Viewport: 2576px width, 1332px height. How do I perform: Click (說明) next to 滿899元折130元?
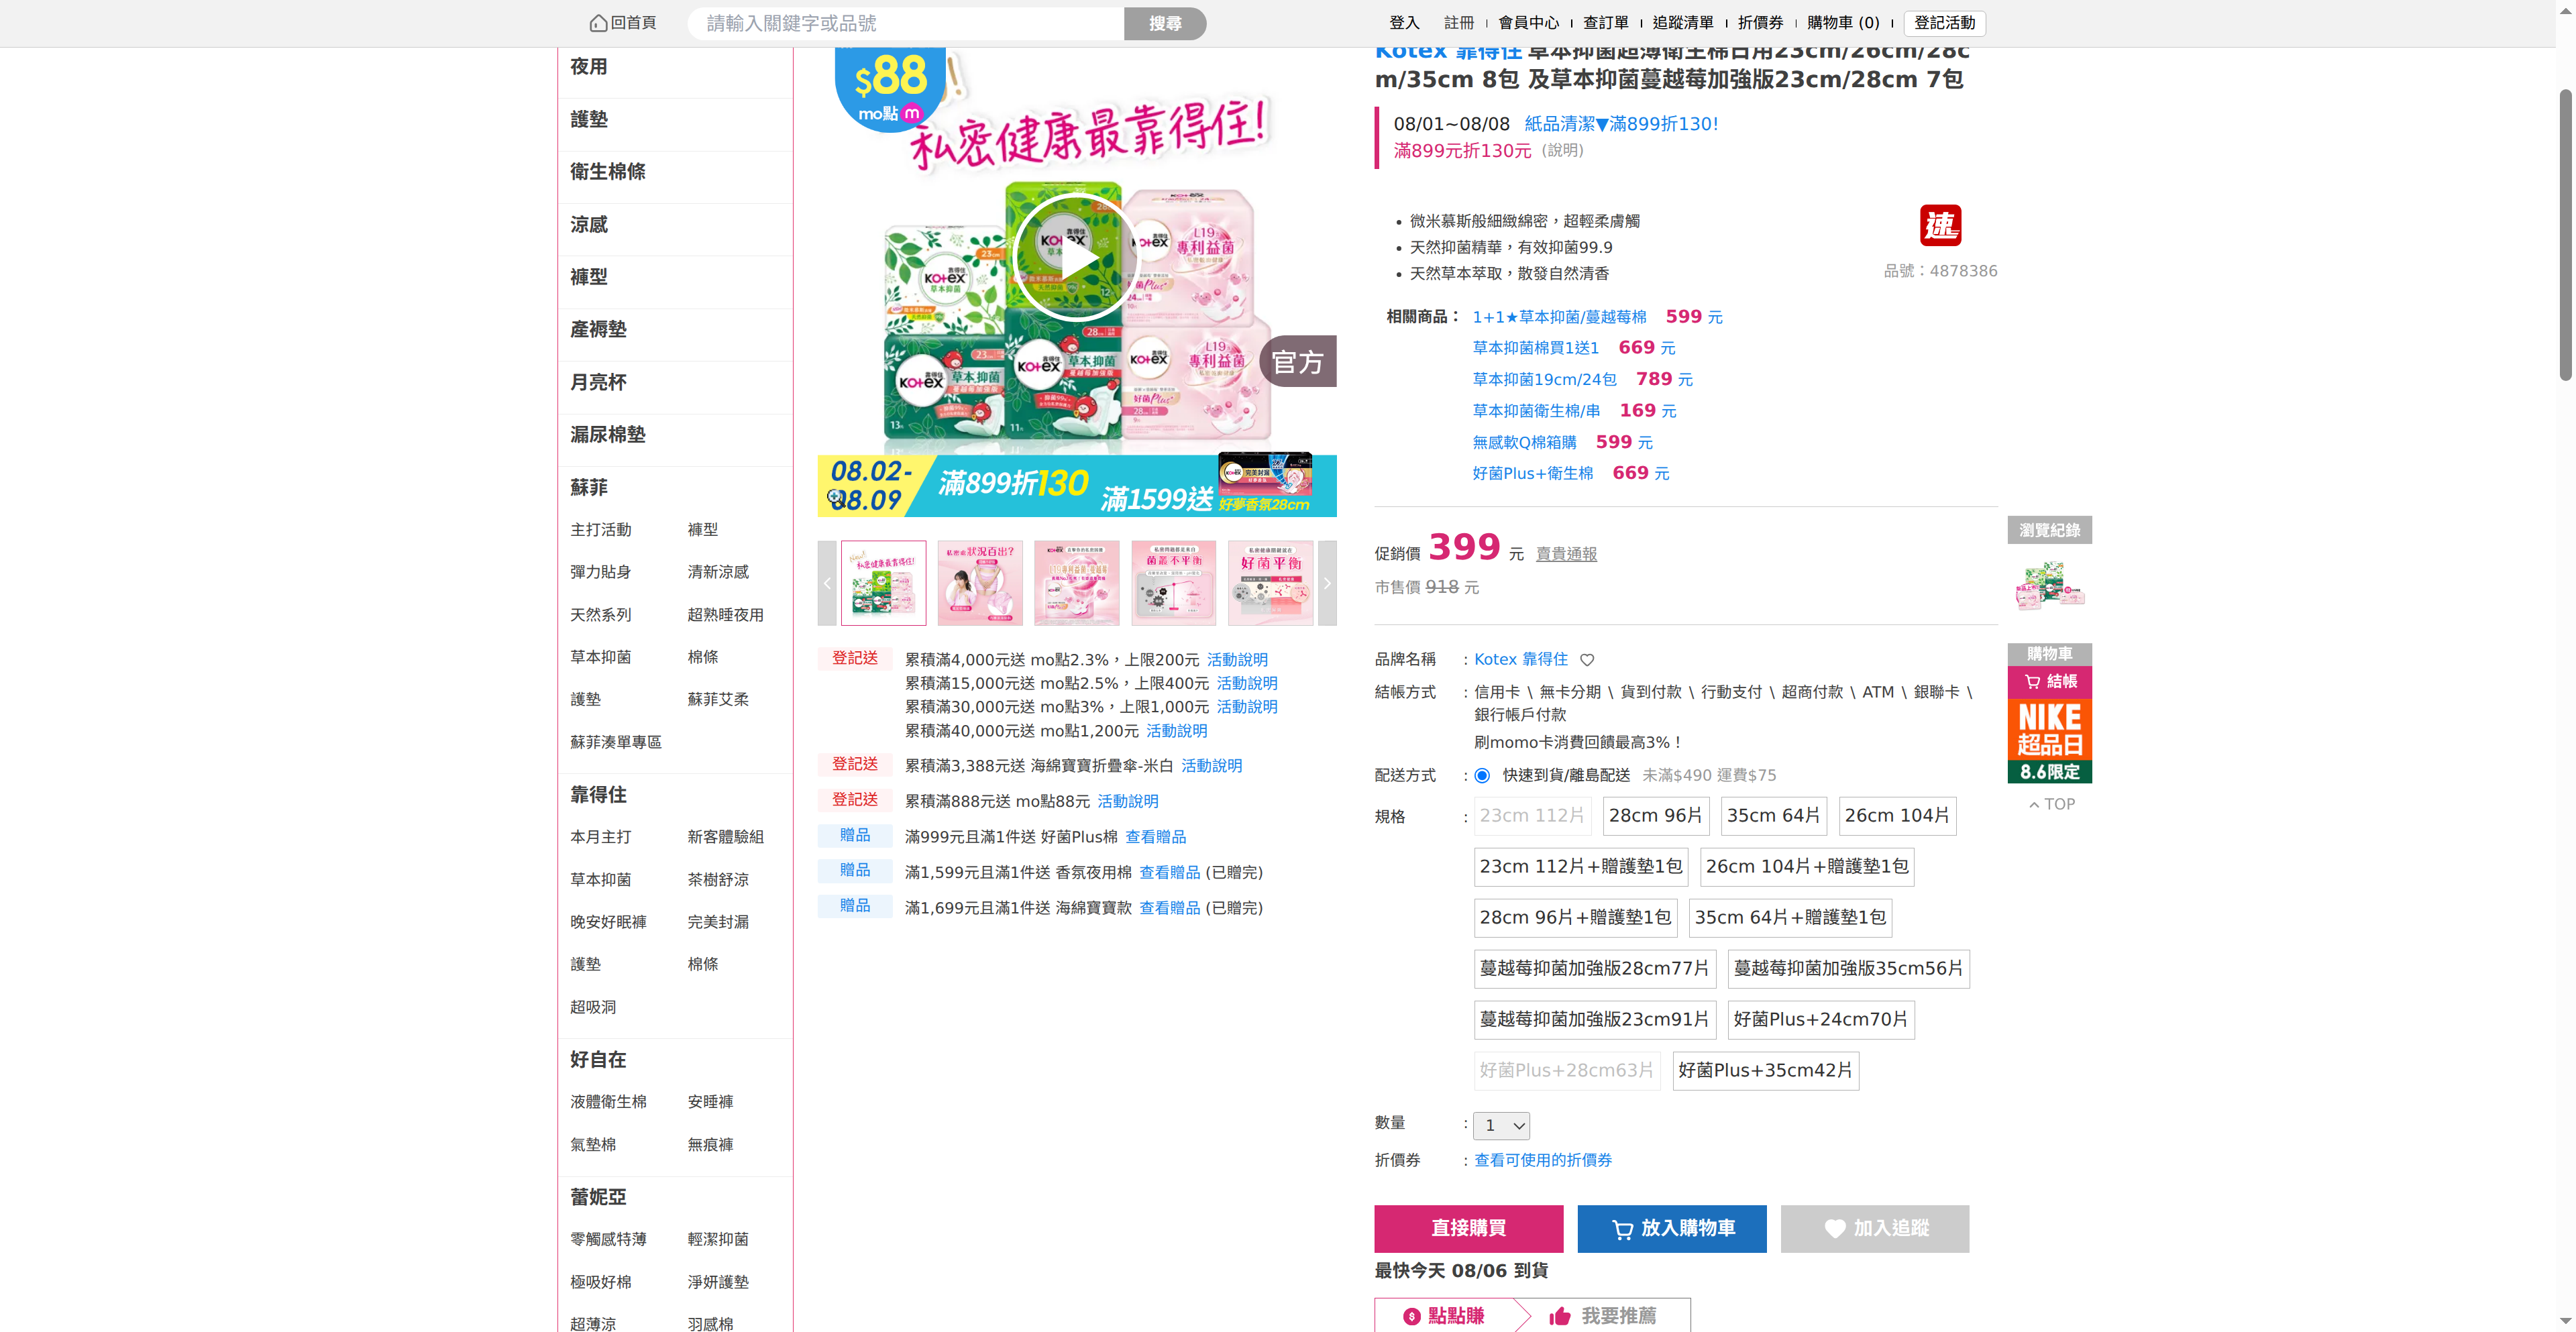[1563, 151]
